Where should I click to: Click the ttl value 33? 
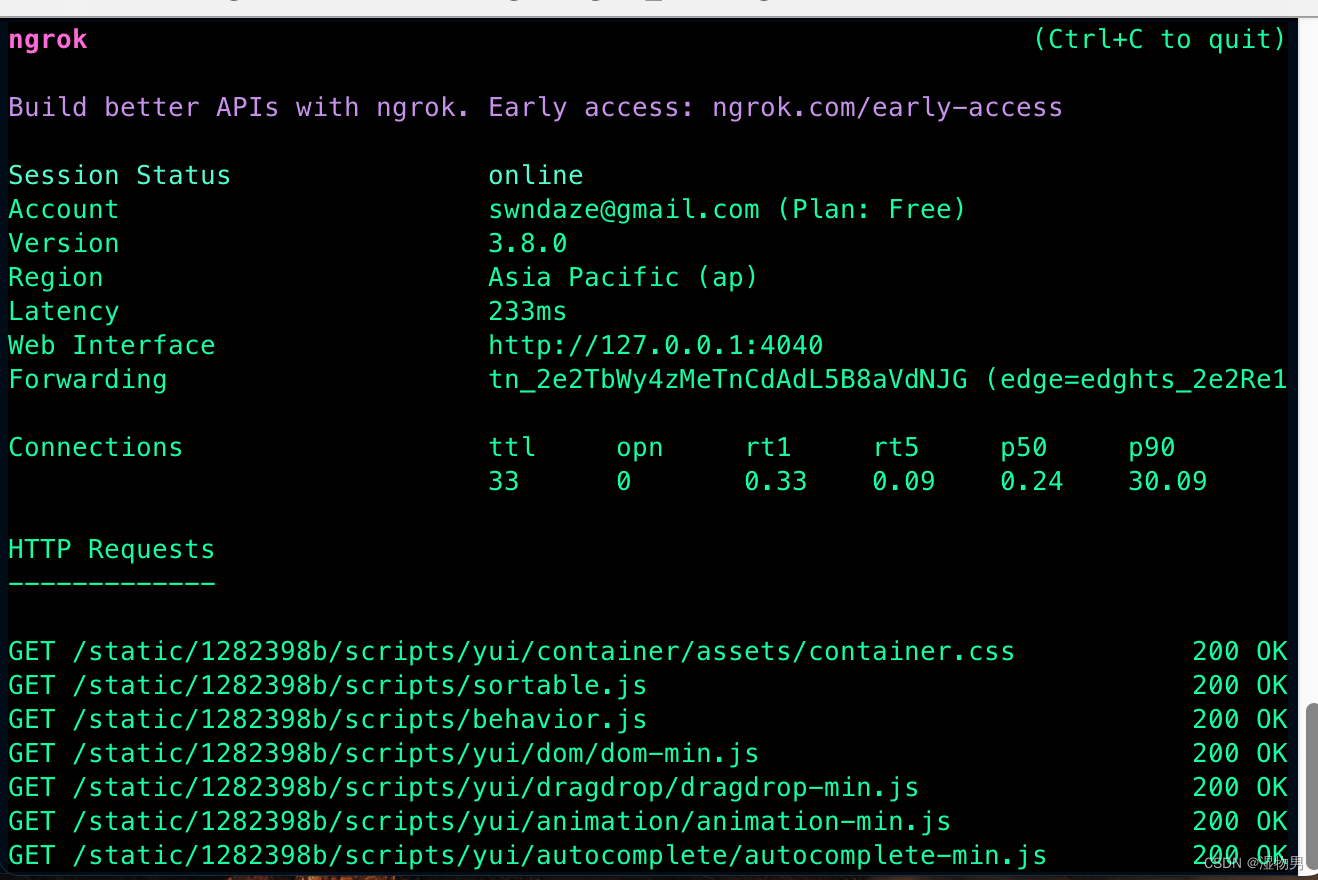click(x=504, y=481)
